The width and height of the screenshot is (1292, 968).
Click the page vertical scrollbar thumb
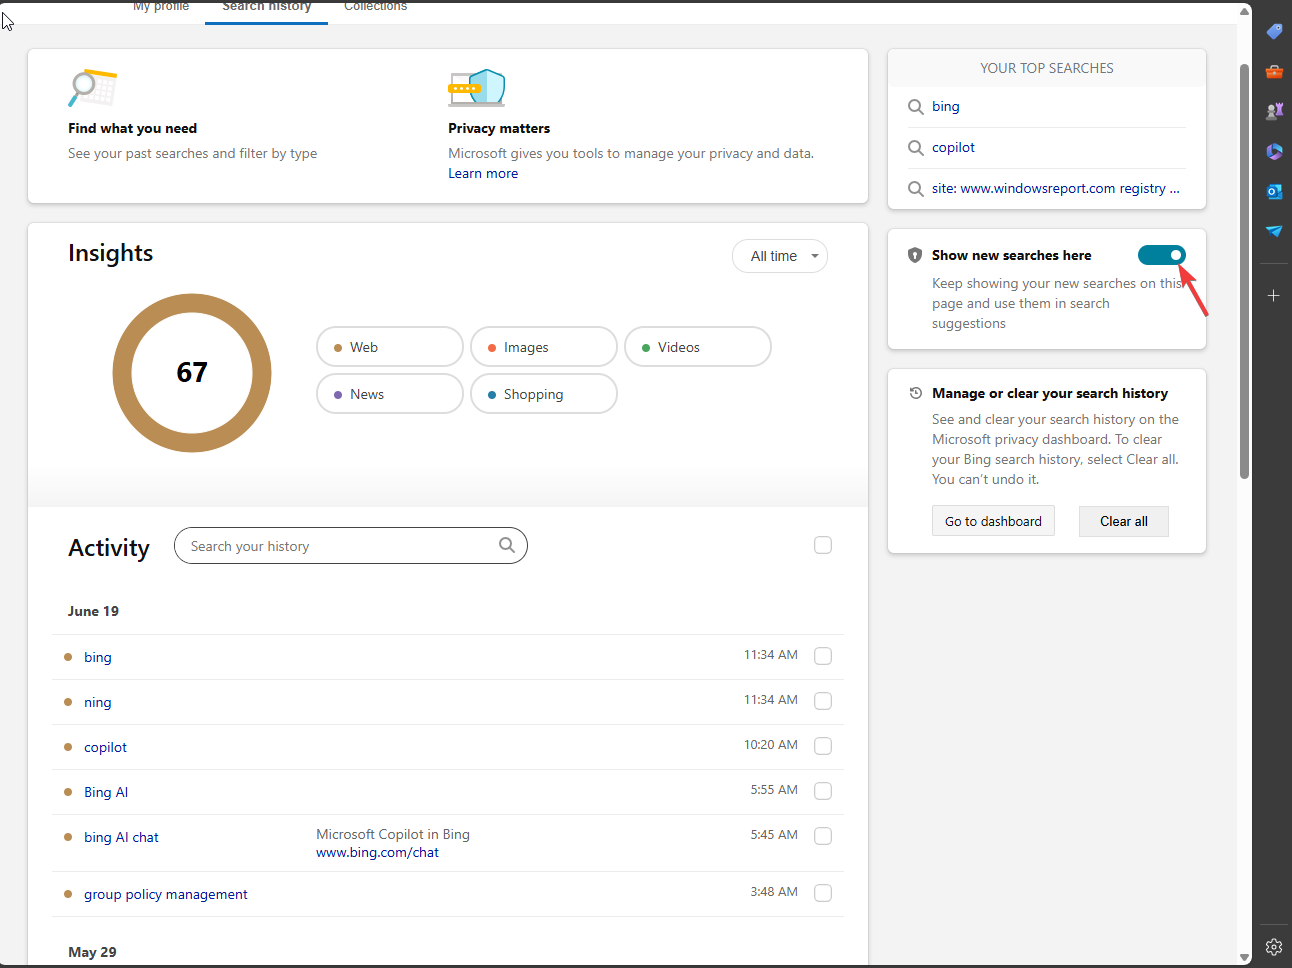point(1244,272)
